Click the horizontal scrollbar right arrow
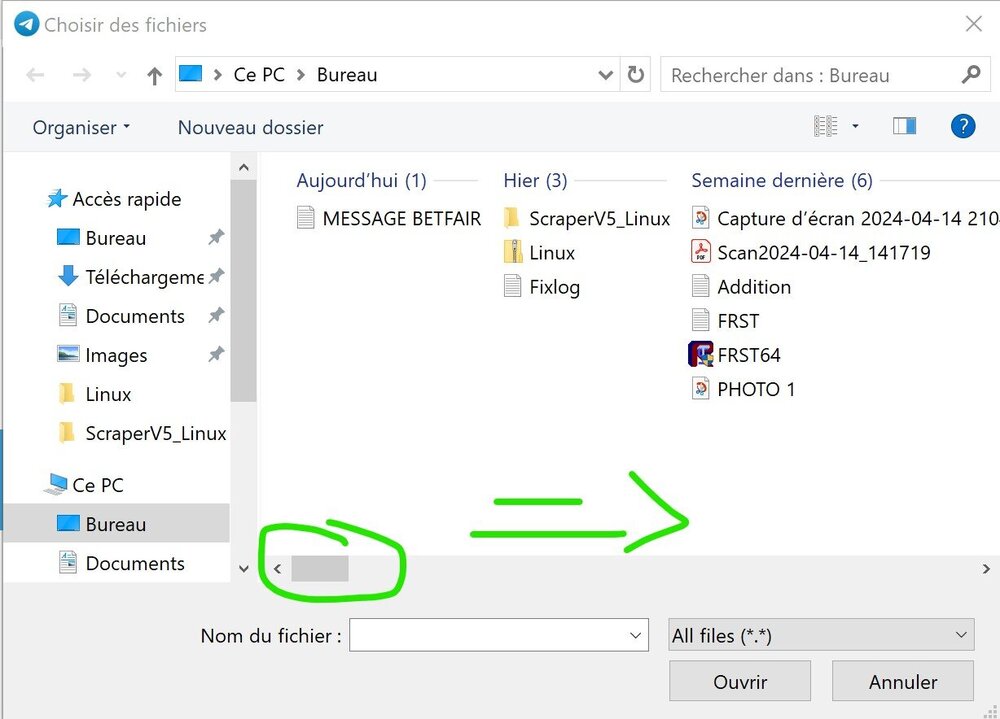The image size is (1000, 719). point(986,568)
